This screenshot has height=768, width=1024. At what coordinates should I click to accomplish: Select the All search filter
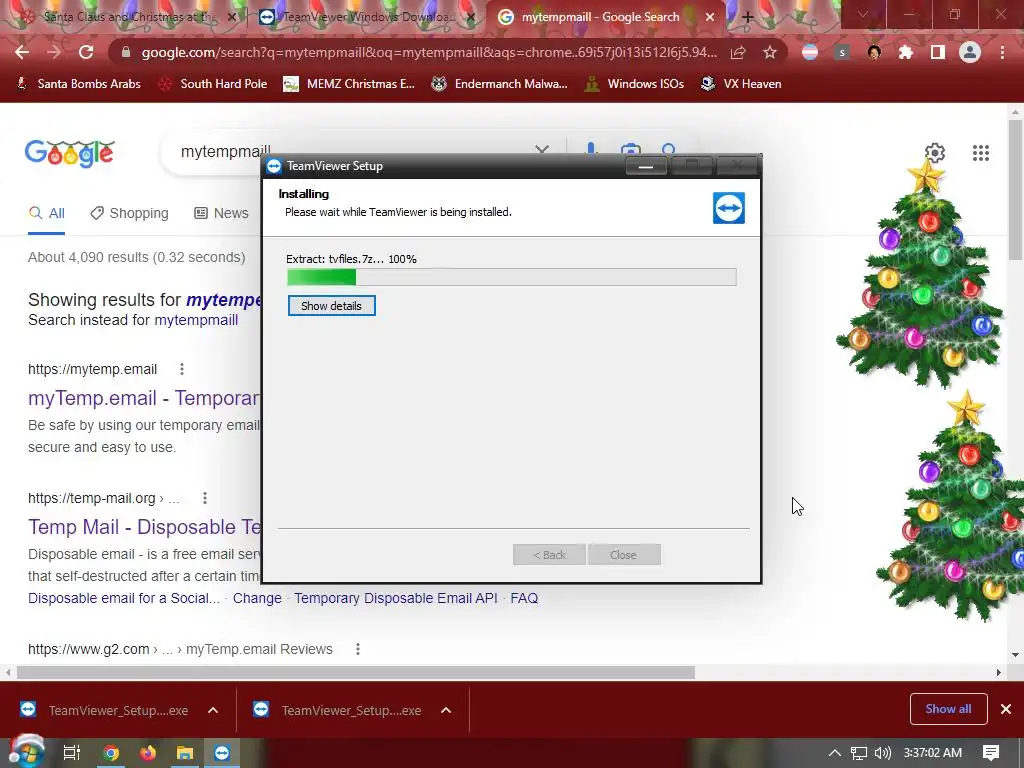coord(46,214)
